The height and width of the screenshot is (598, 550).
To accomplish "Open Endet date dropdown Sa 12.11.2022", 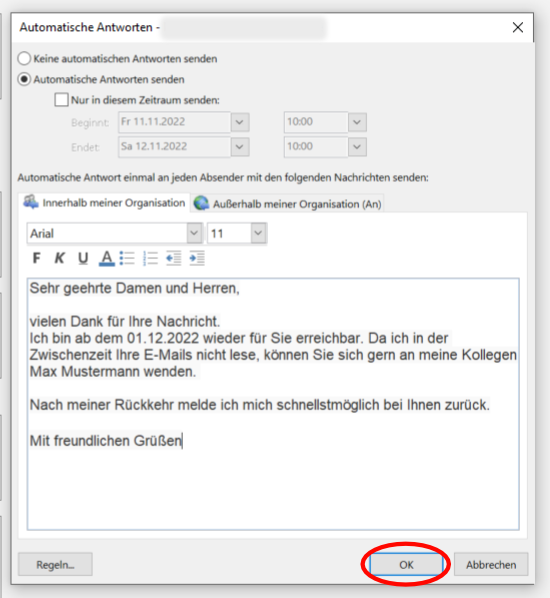I will [240, 147].
